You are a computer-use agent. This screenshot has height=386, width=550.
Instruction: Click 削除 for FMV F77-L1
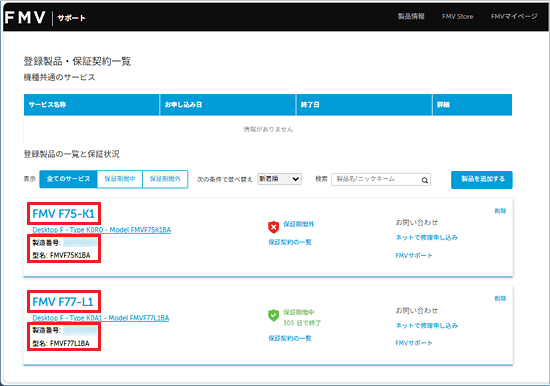pos(500,298)
